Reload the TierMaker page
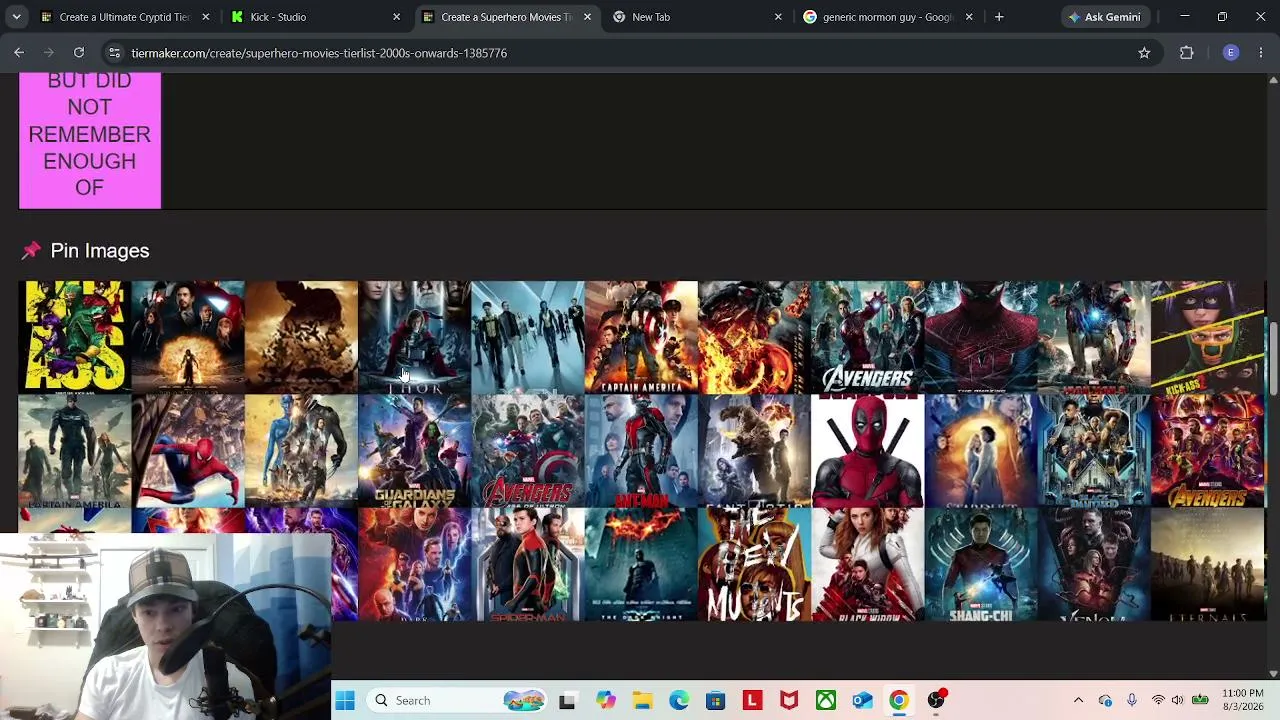This screenshot has height=720, width=1280. click(79, 53)
